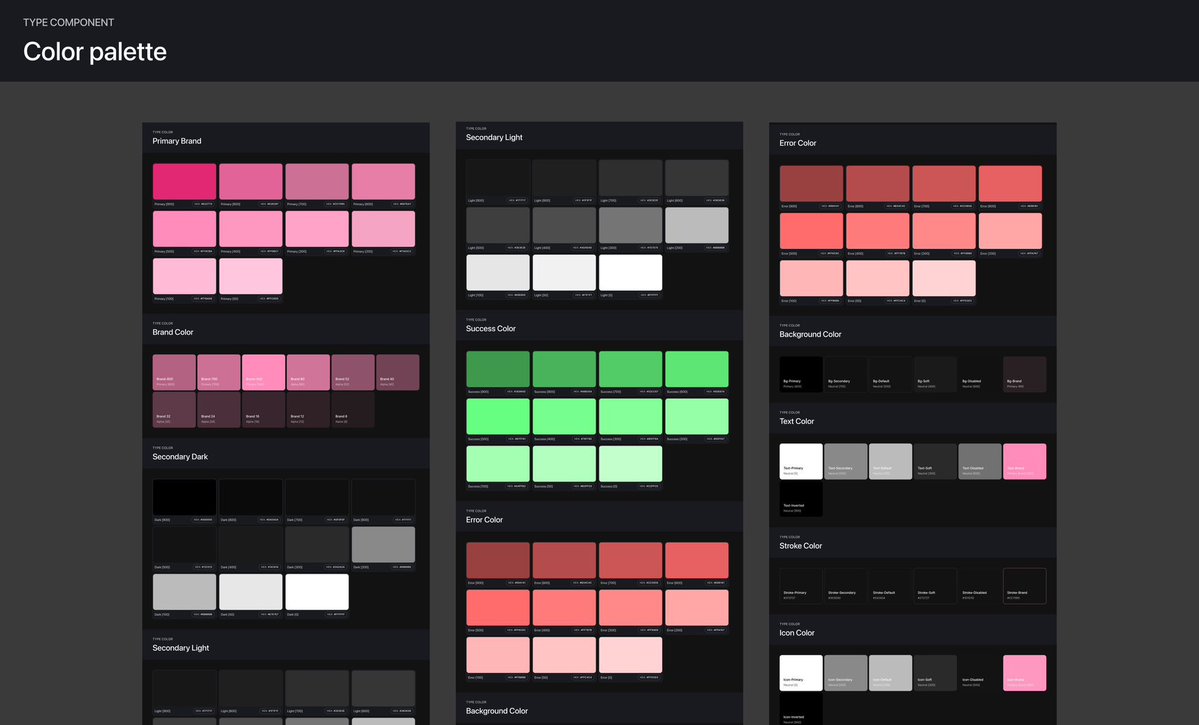Pick the Bg-Brand swatch
This screenshot has height=725, width=1199.
coord(1025,375)
